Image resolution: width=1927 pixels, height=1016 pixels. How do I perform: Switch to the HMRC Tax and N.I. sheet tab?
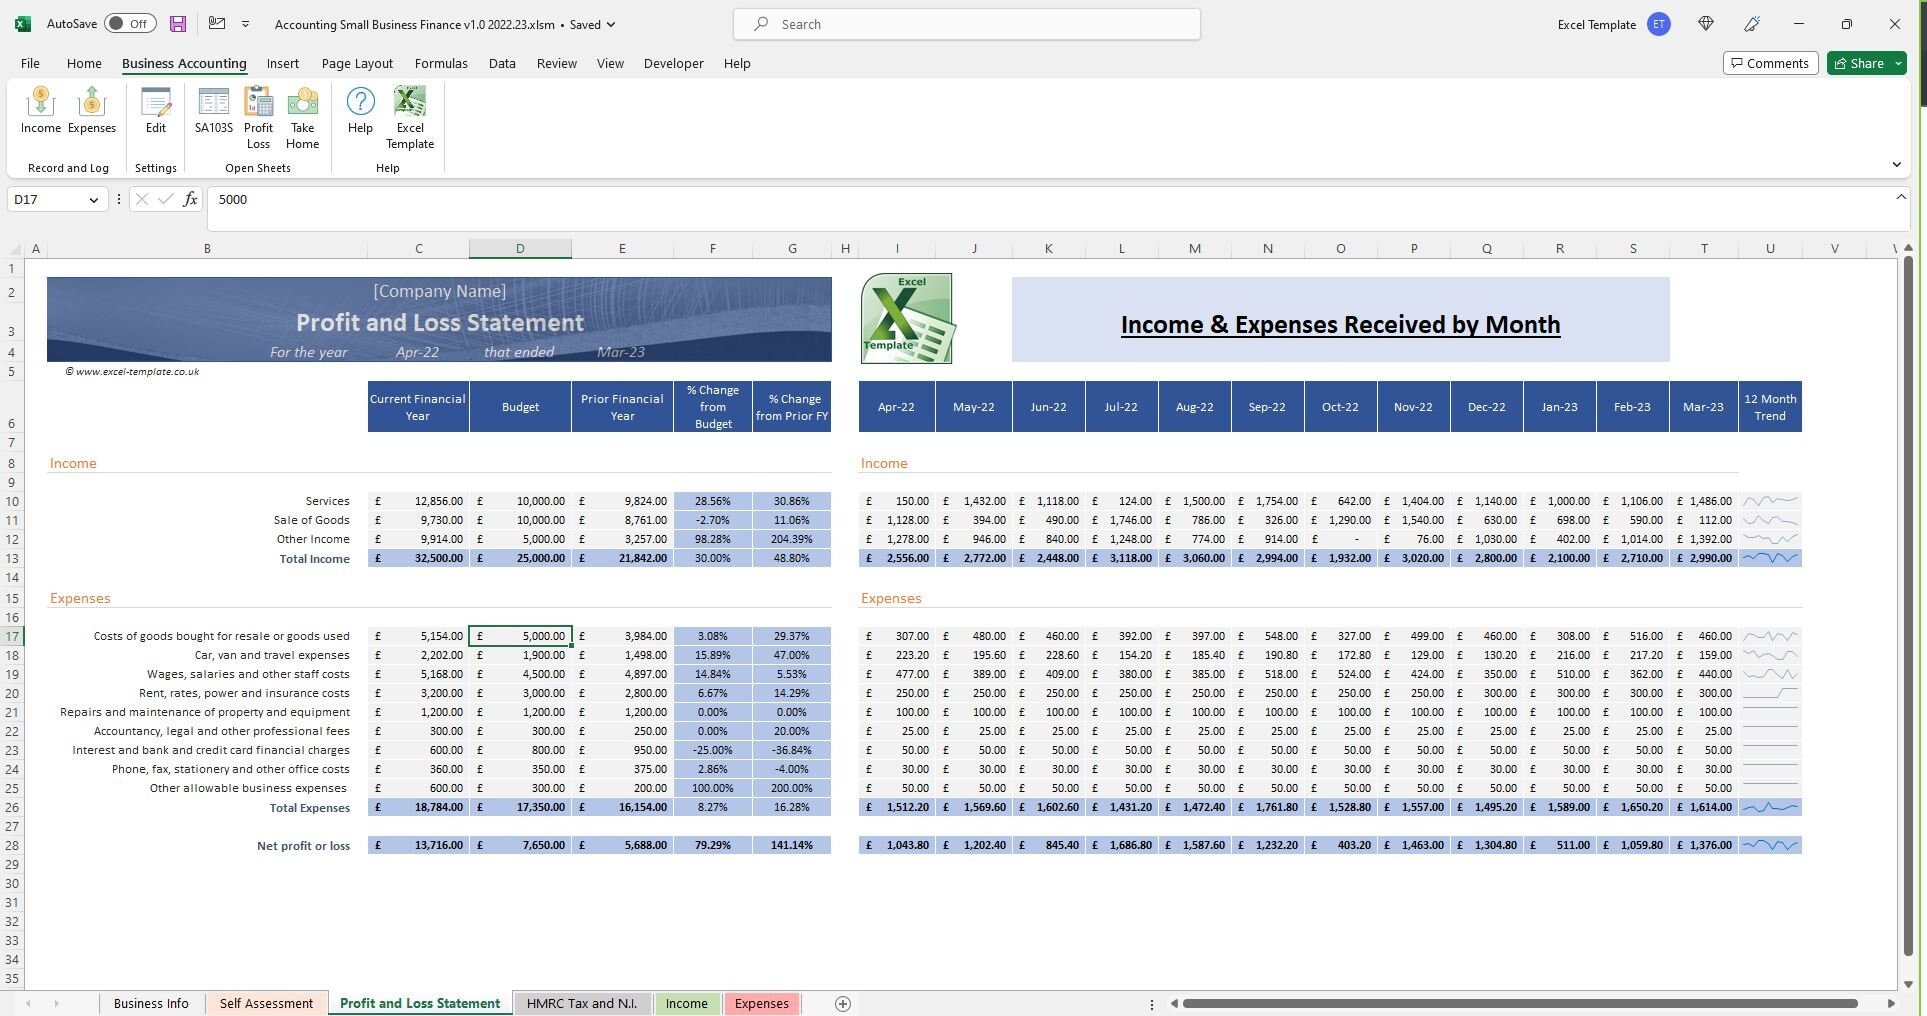coord(583,1004)
